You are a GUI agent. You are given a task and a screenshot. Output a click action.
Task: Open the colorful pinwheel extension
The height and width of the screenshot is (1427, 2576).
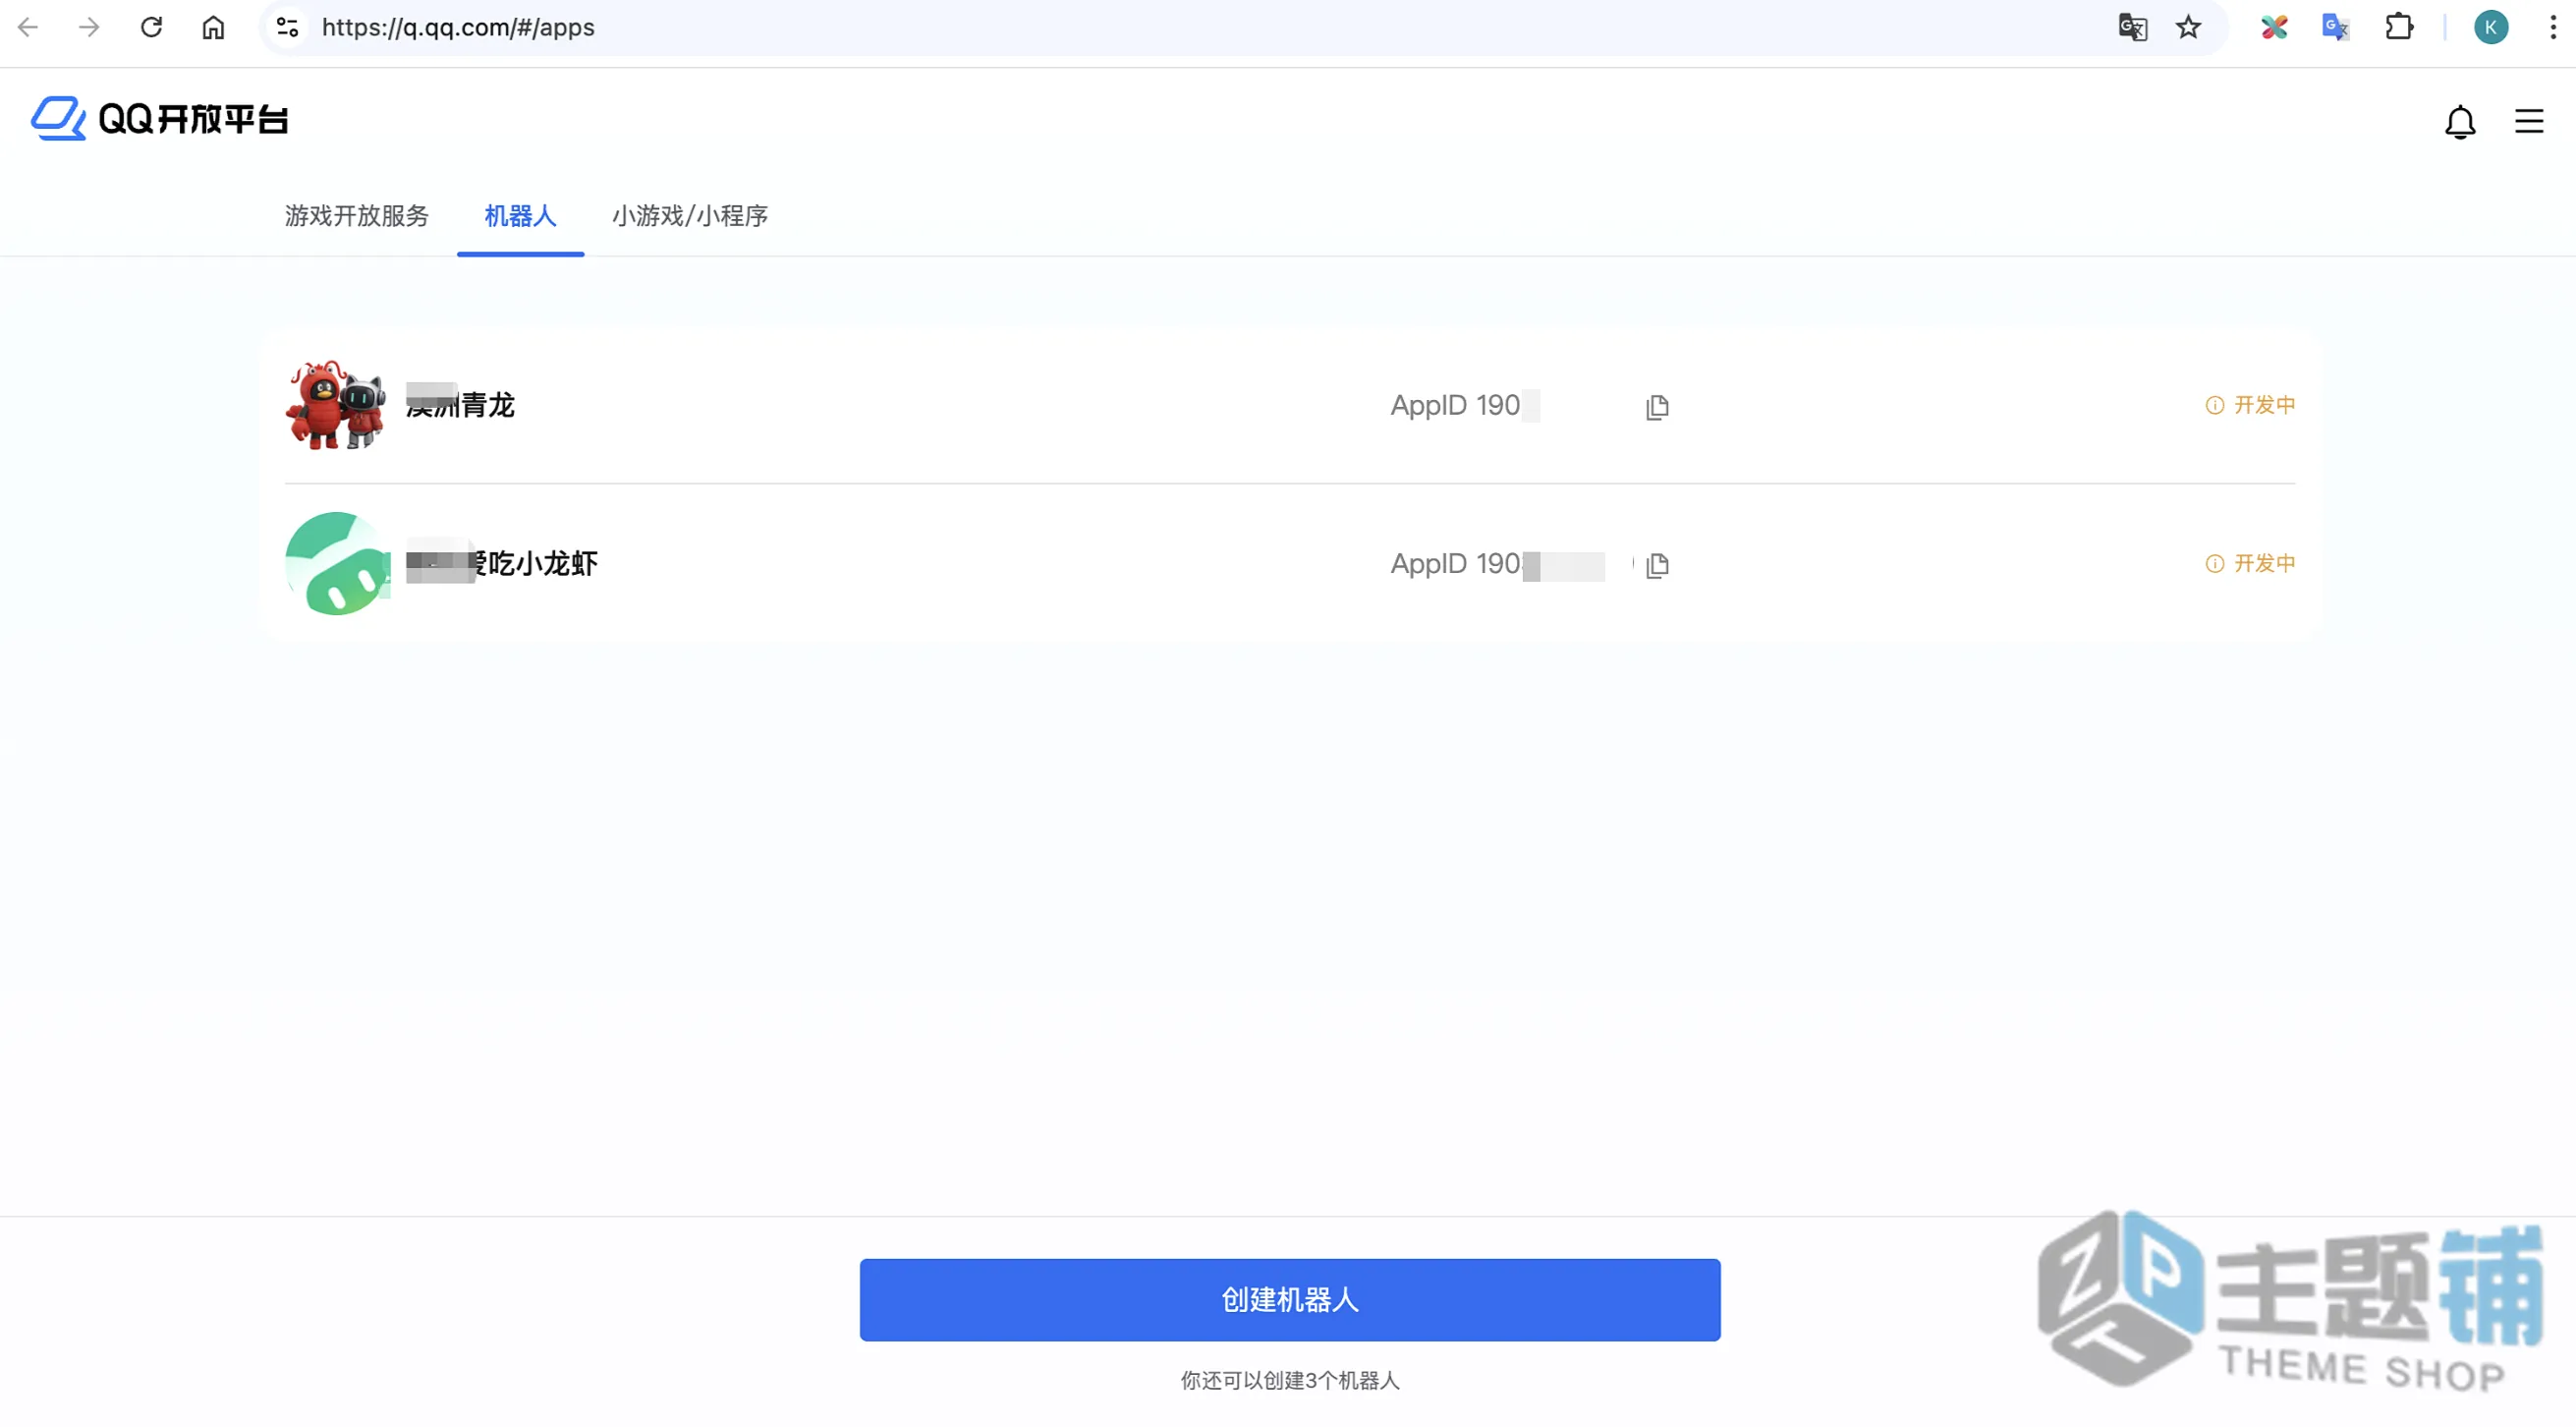coord(2274,27)
